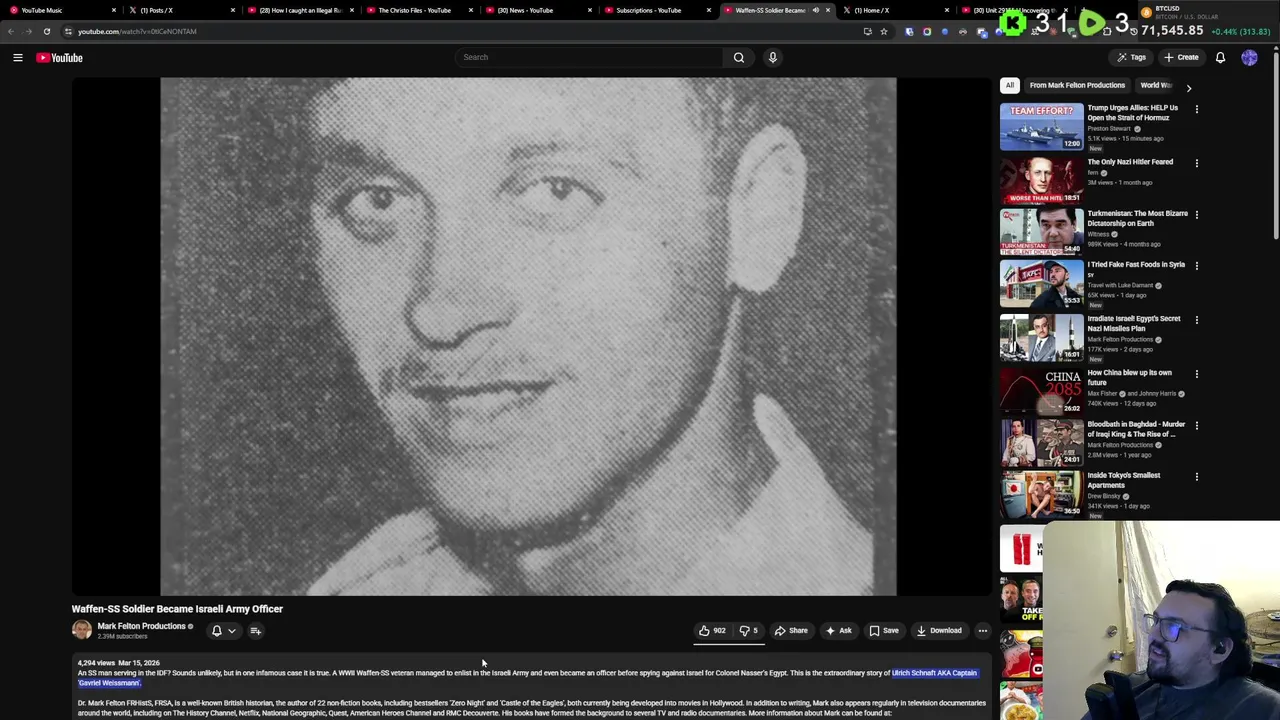This screenshot has height=720, width=1280.
Task: Download the video
Action: click(x=939, y=631)
